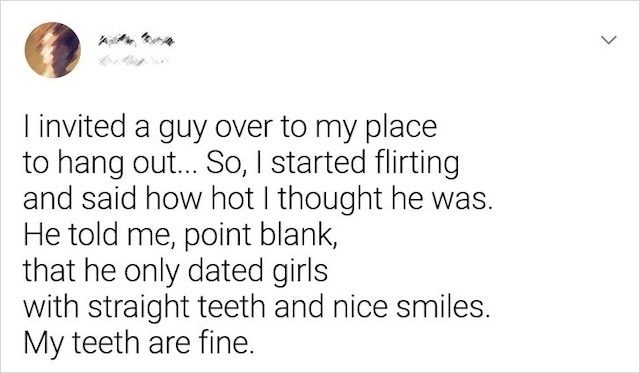
Task: Open the blurred display name above tweet
Action: [x=135, y=41]
